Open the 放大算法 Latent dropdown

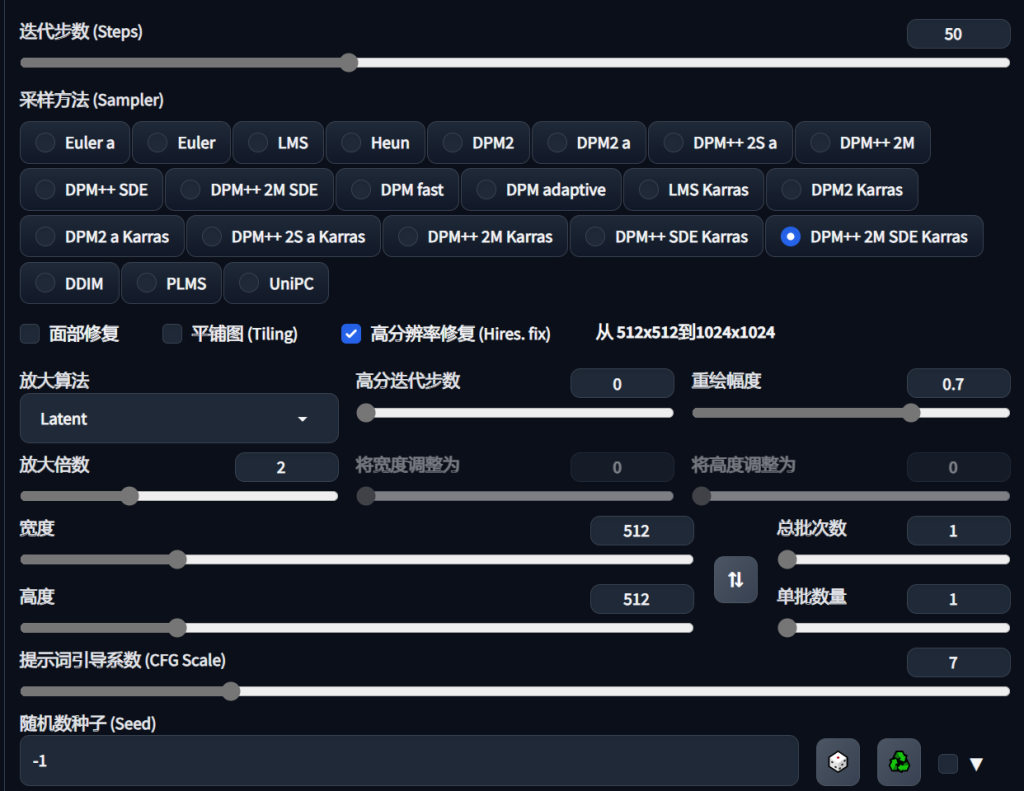click(x=179, y=419)
